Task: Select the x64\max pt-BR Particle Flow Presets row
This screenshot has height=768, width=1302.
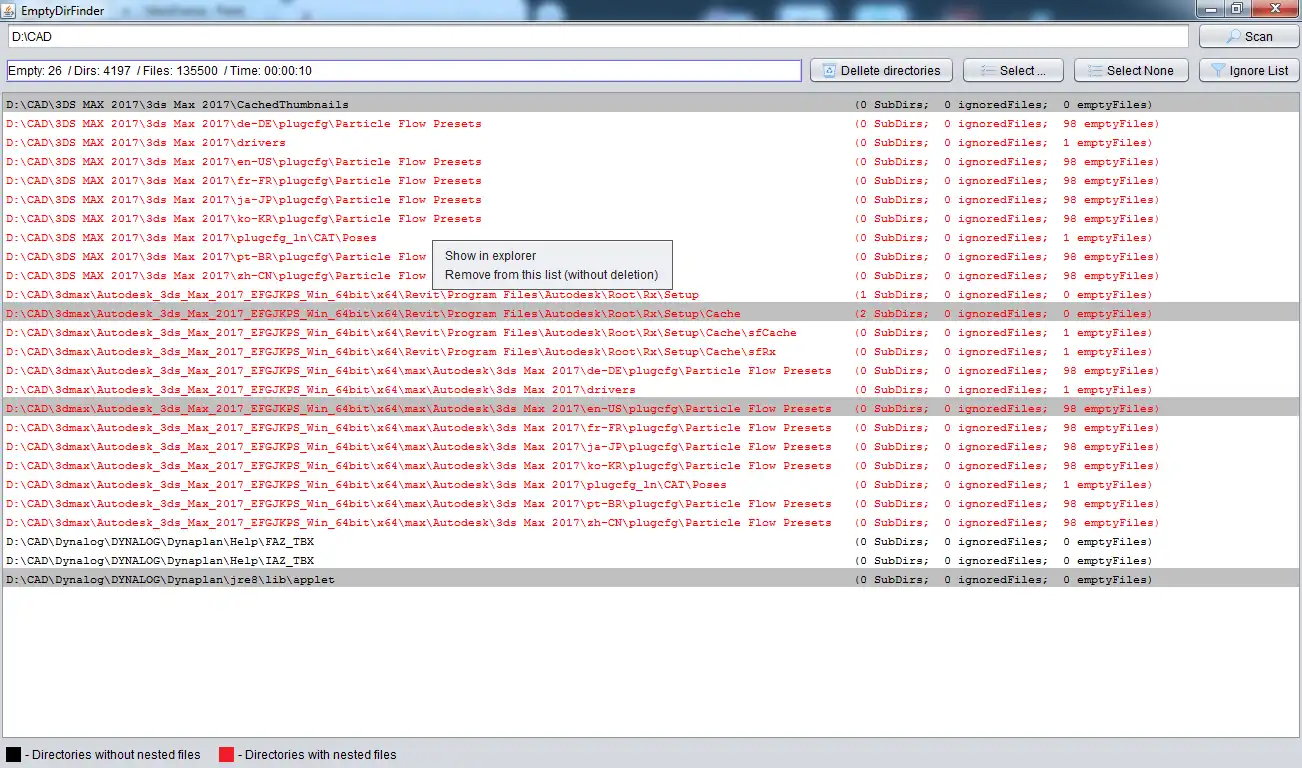Action: point(650,504)
